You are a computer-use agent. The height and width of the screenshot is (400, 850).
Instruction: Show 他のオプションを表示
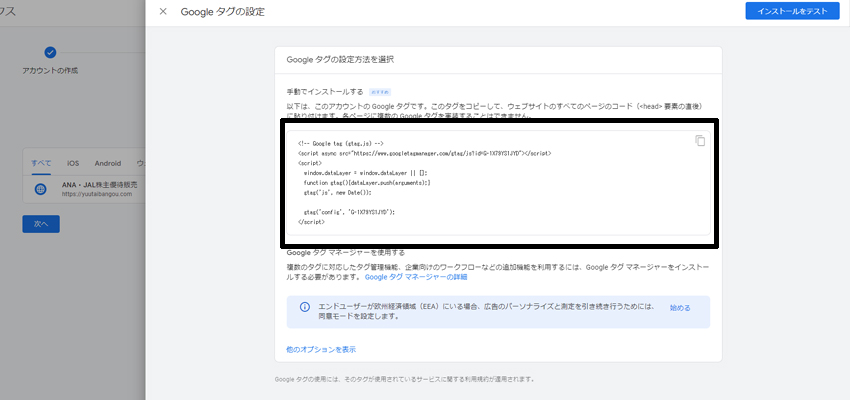(321, 350)
